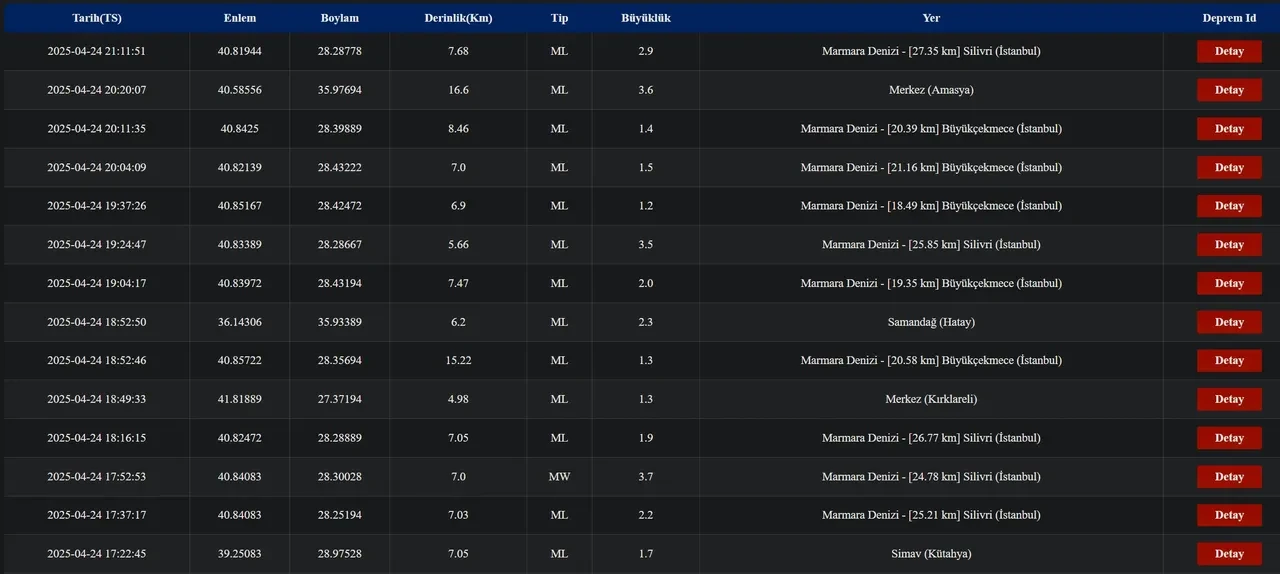The width and height of the screenshot is (1280, 574).
Task: Open Detay for the 18:16:15 Silivri quake
Action: 1229,438
